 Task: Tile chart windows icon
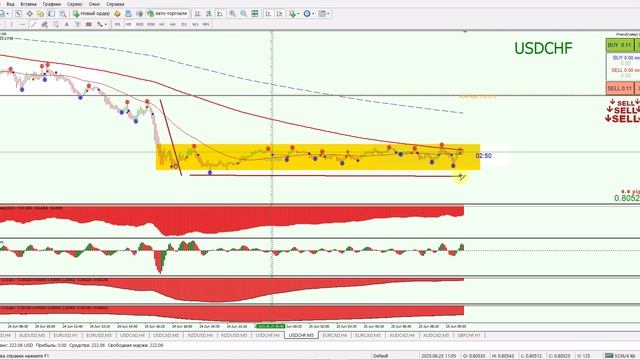[255, 13]
